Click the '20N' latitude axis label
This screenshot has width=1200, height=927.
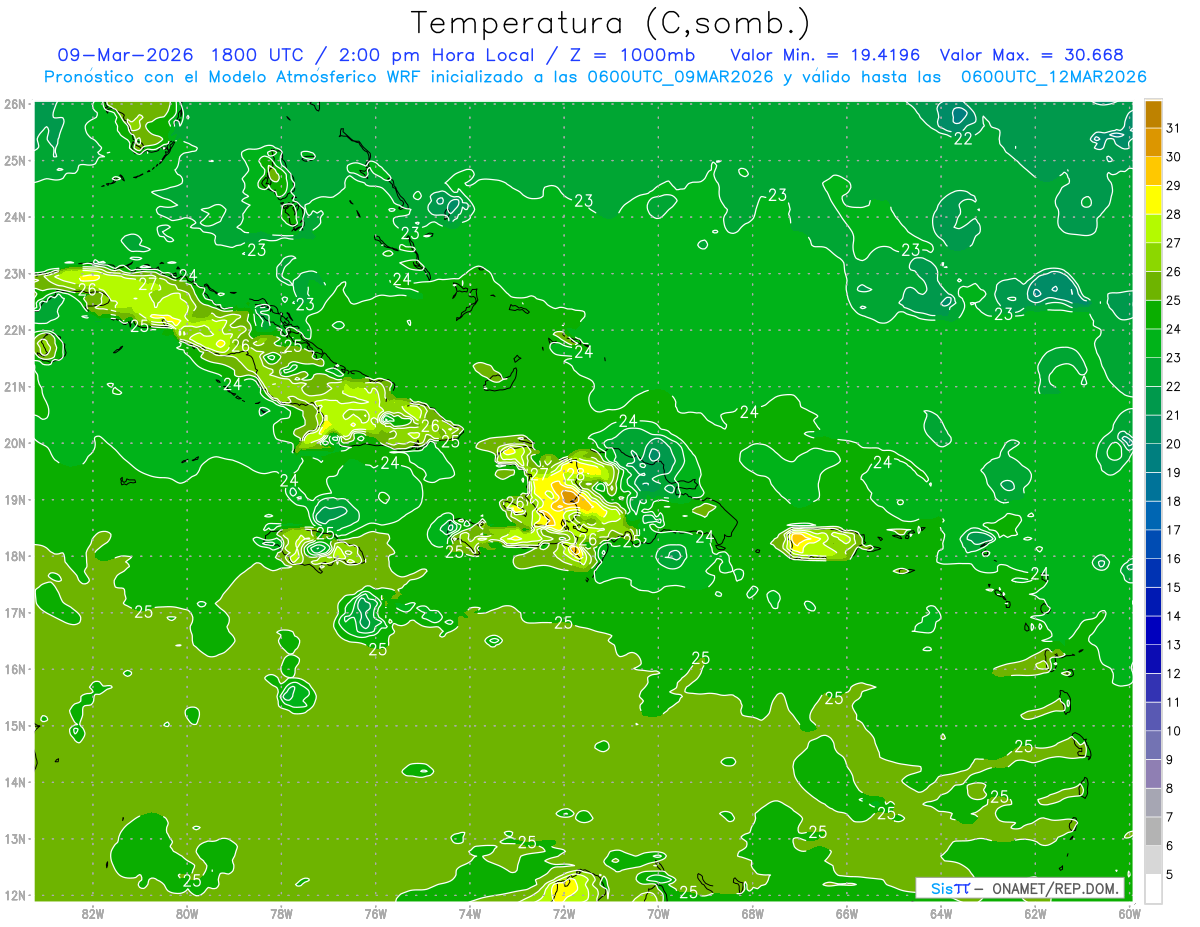[x=15, y=443]
